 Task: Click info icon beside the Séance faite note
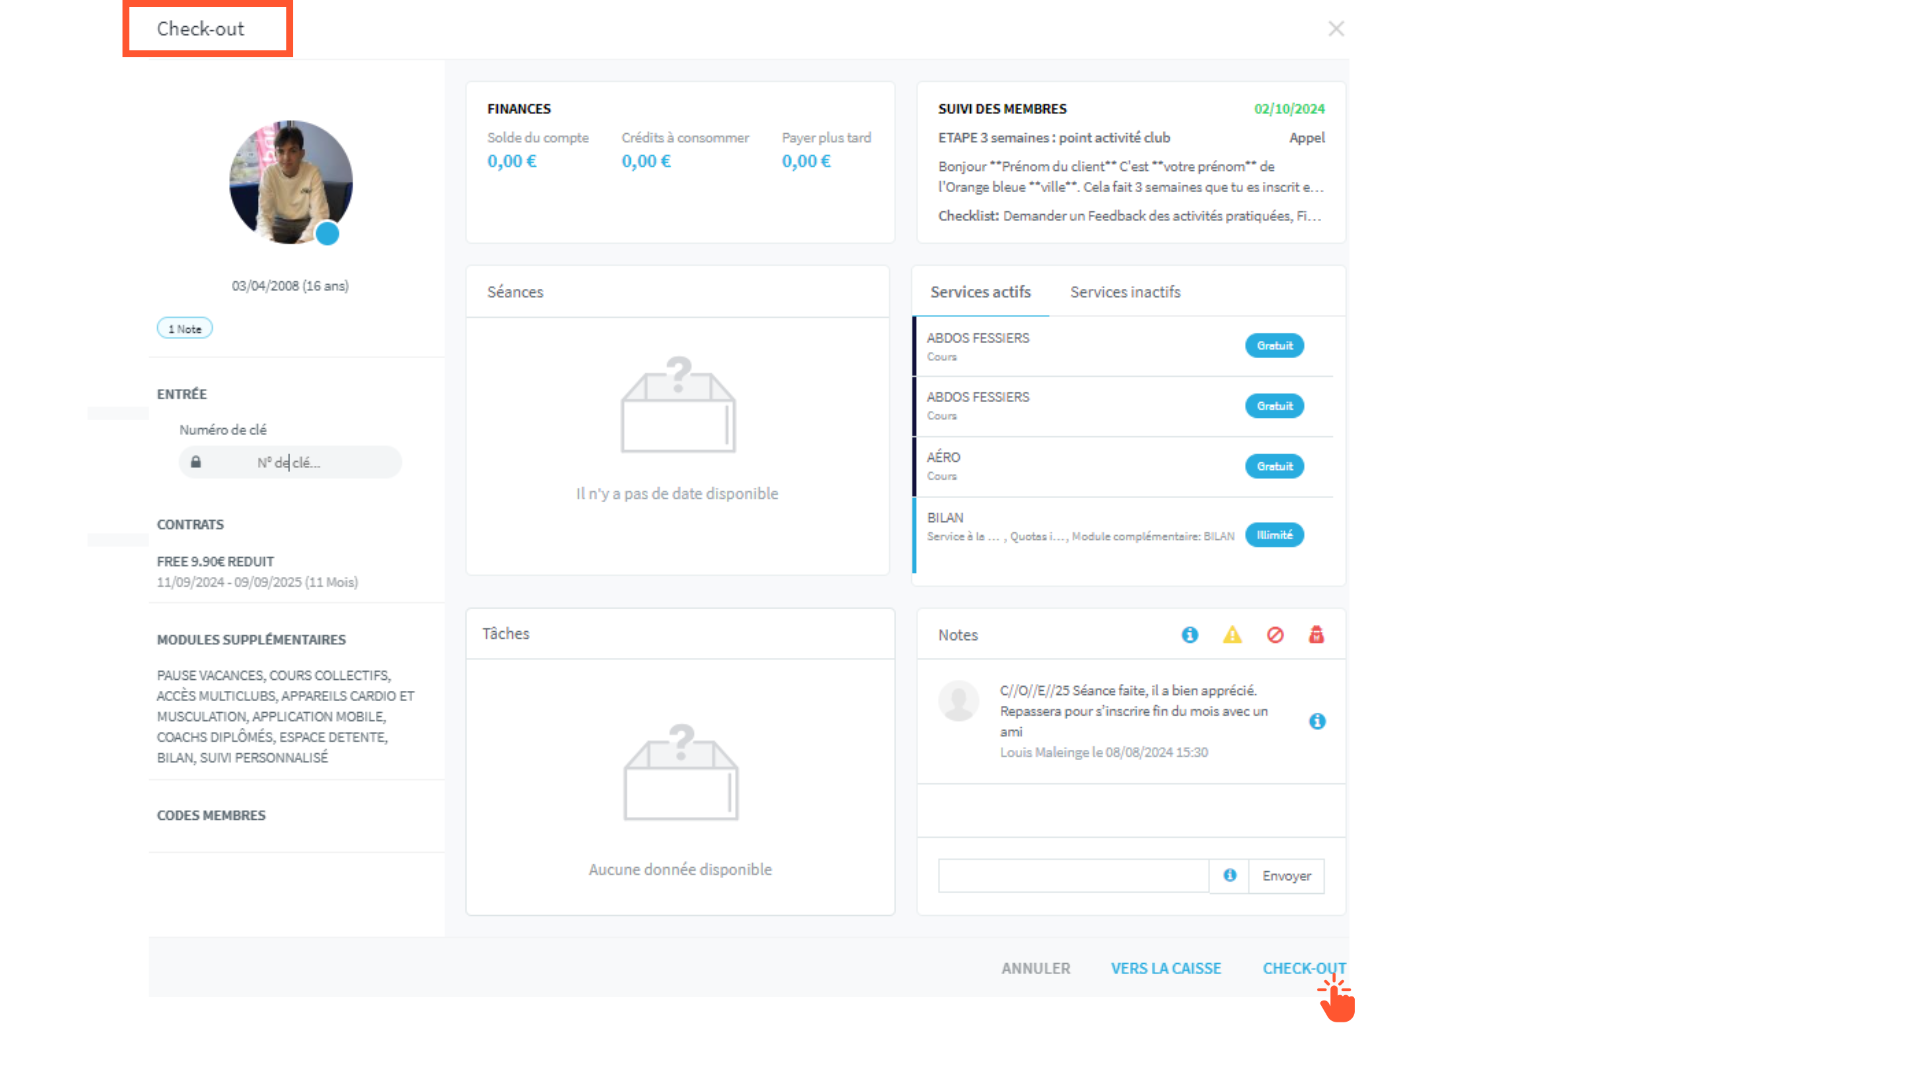point(1317,721)
